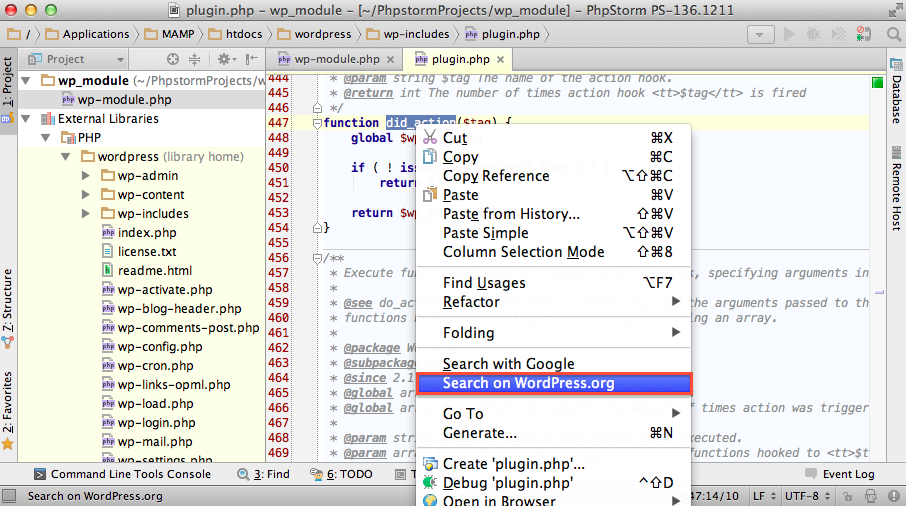Choose Copy from context menu
Viewport: 906px width, 506px height.
click(x=553, y=157)
